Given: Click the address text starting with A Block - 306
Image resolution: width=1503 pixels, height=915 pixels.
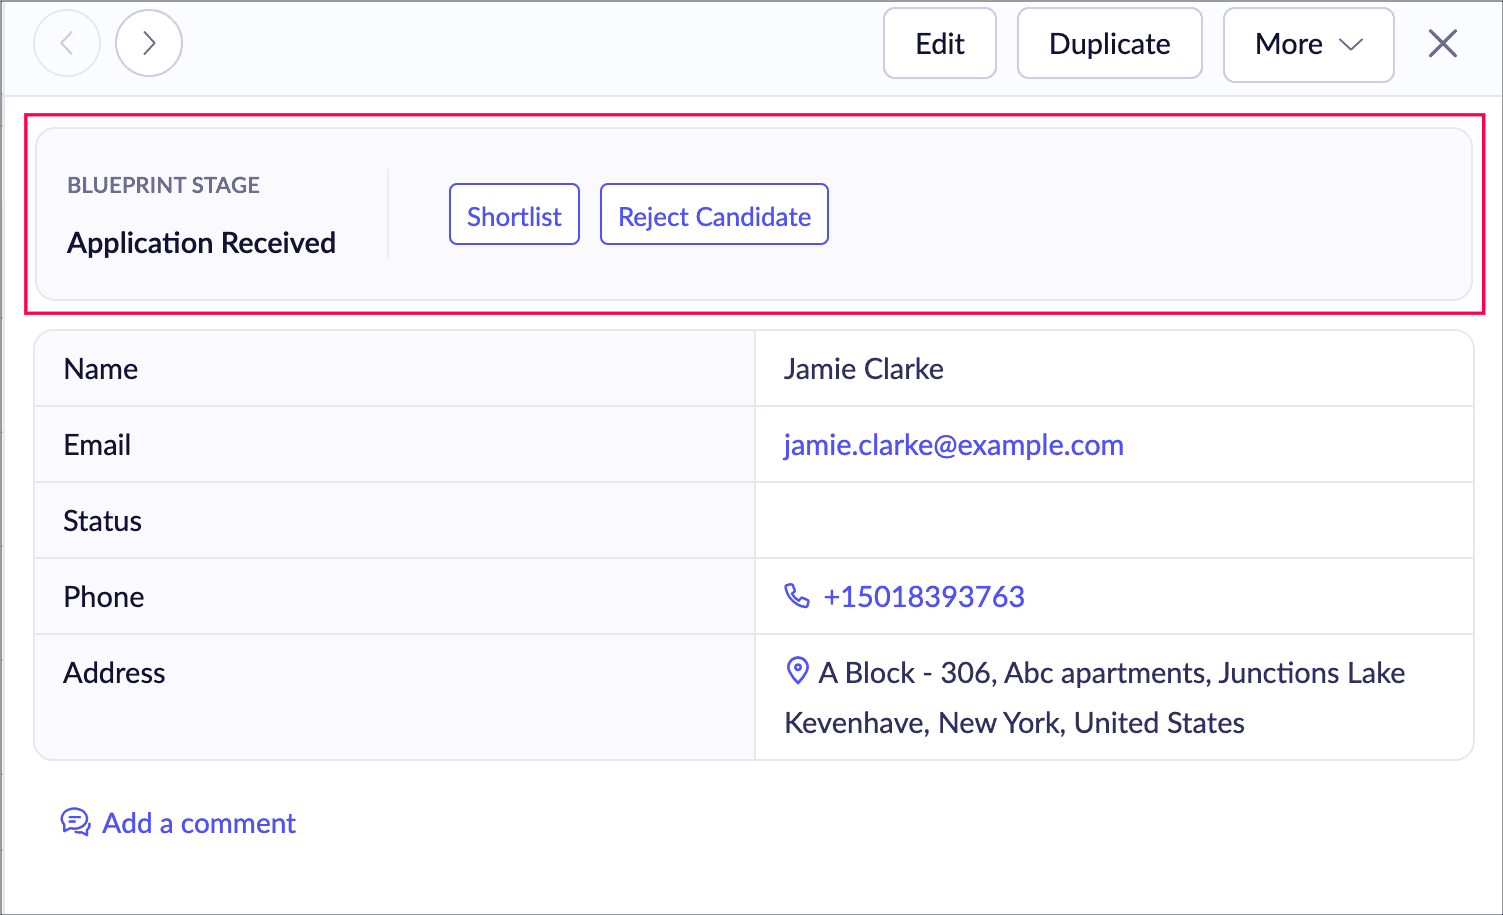Looking at the screenshot, I should pyautogui.click(x=1111, y=673).
